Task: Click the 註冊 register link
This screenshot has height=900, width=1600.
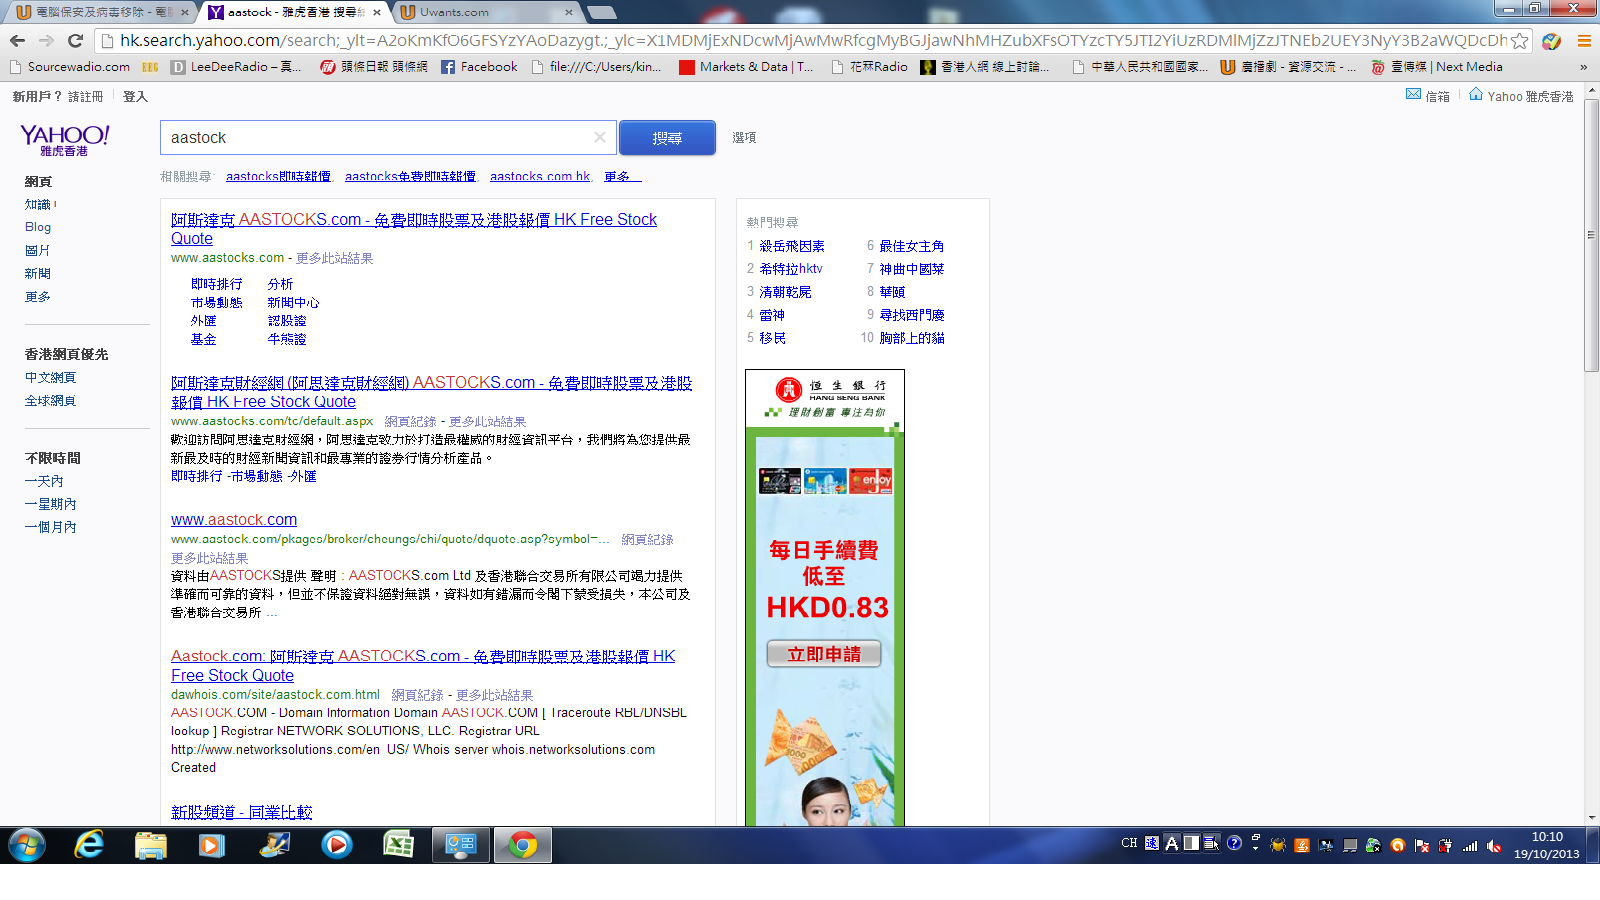Action: coord(85,97)
